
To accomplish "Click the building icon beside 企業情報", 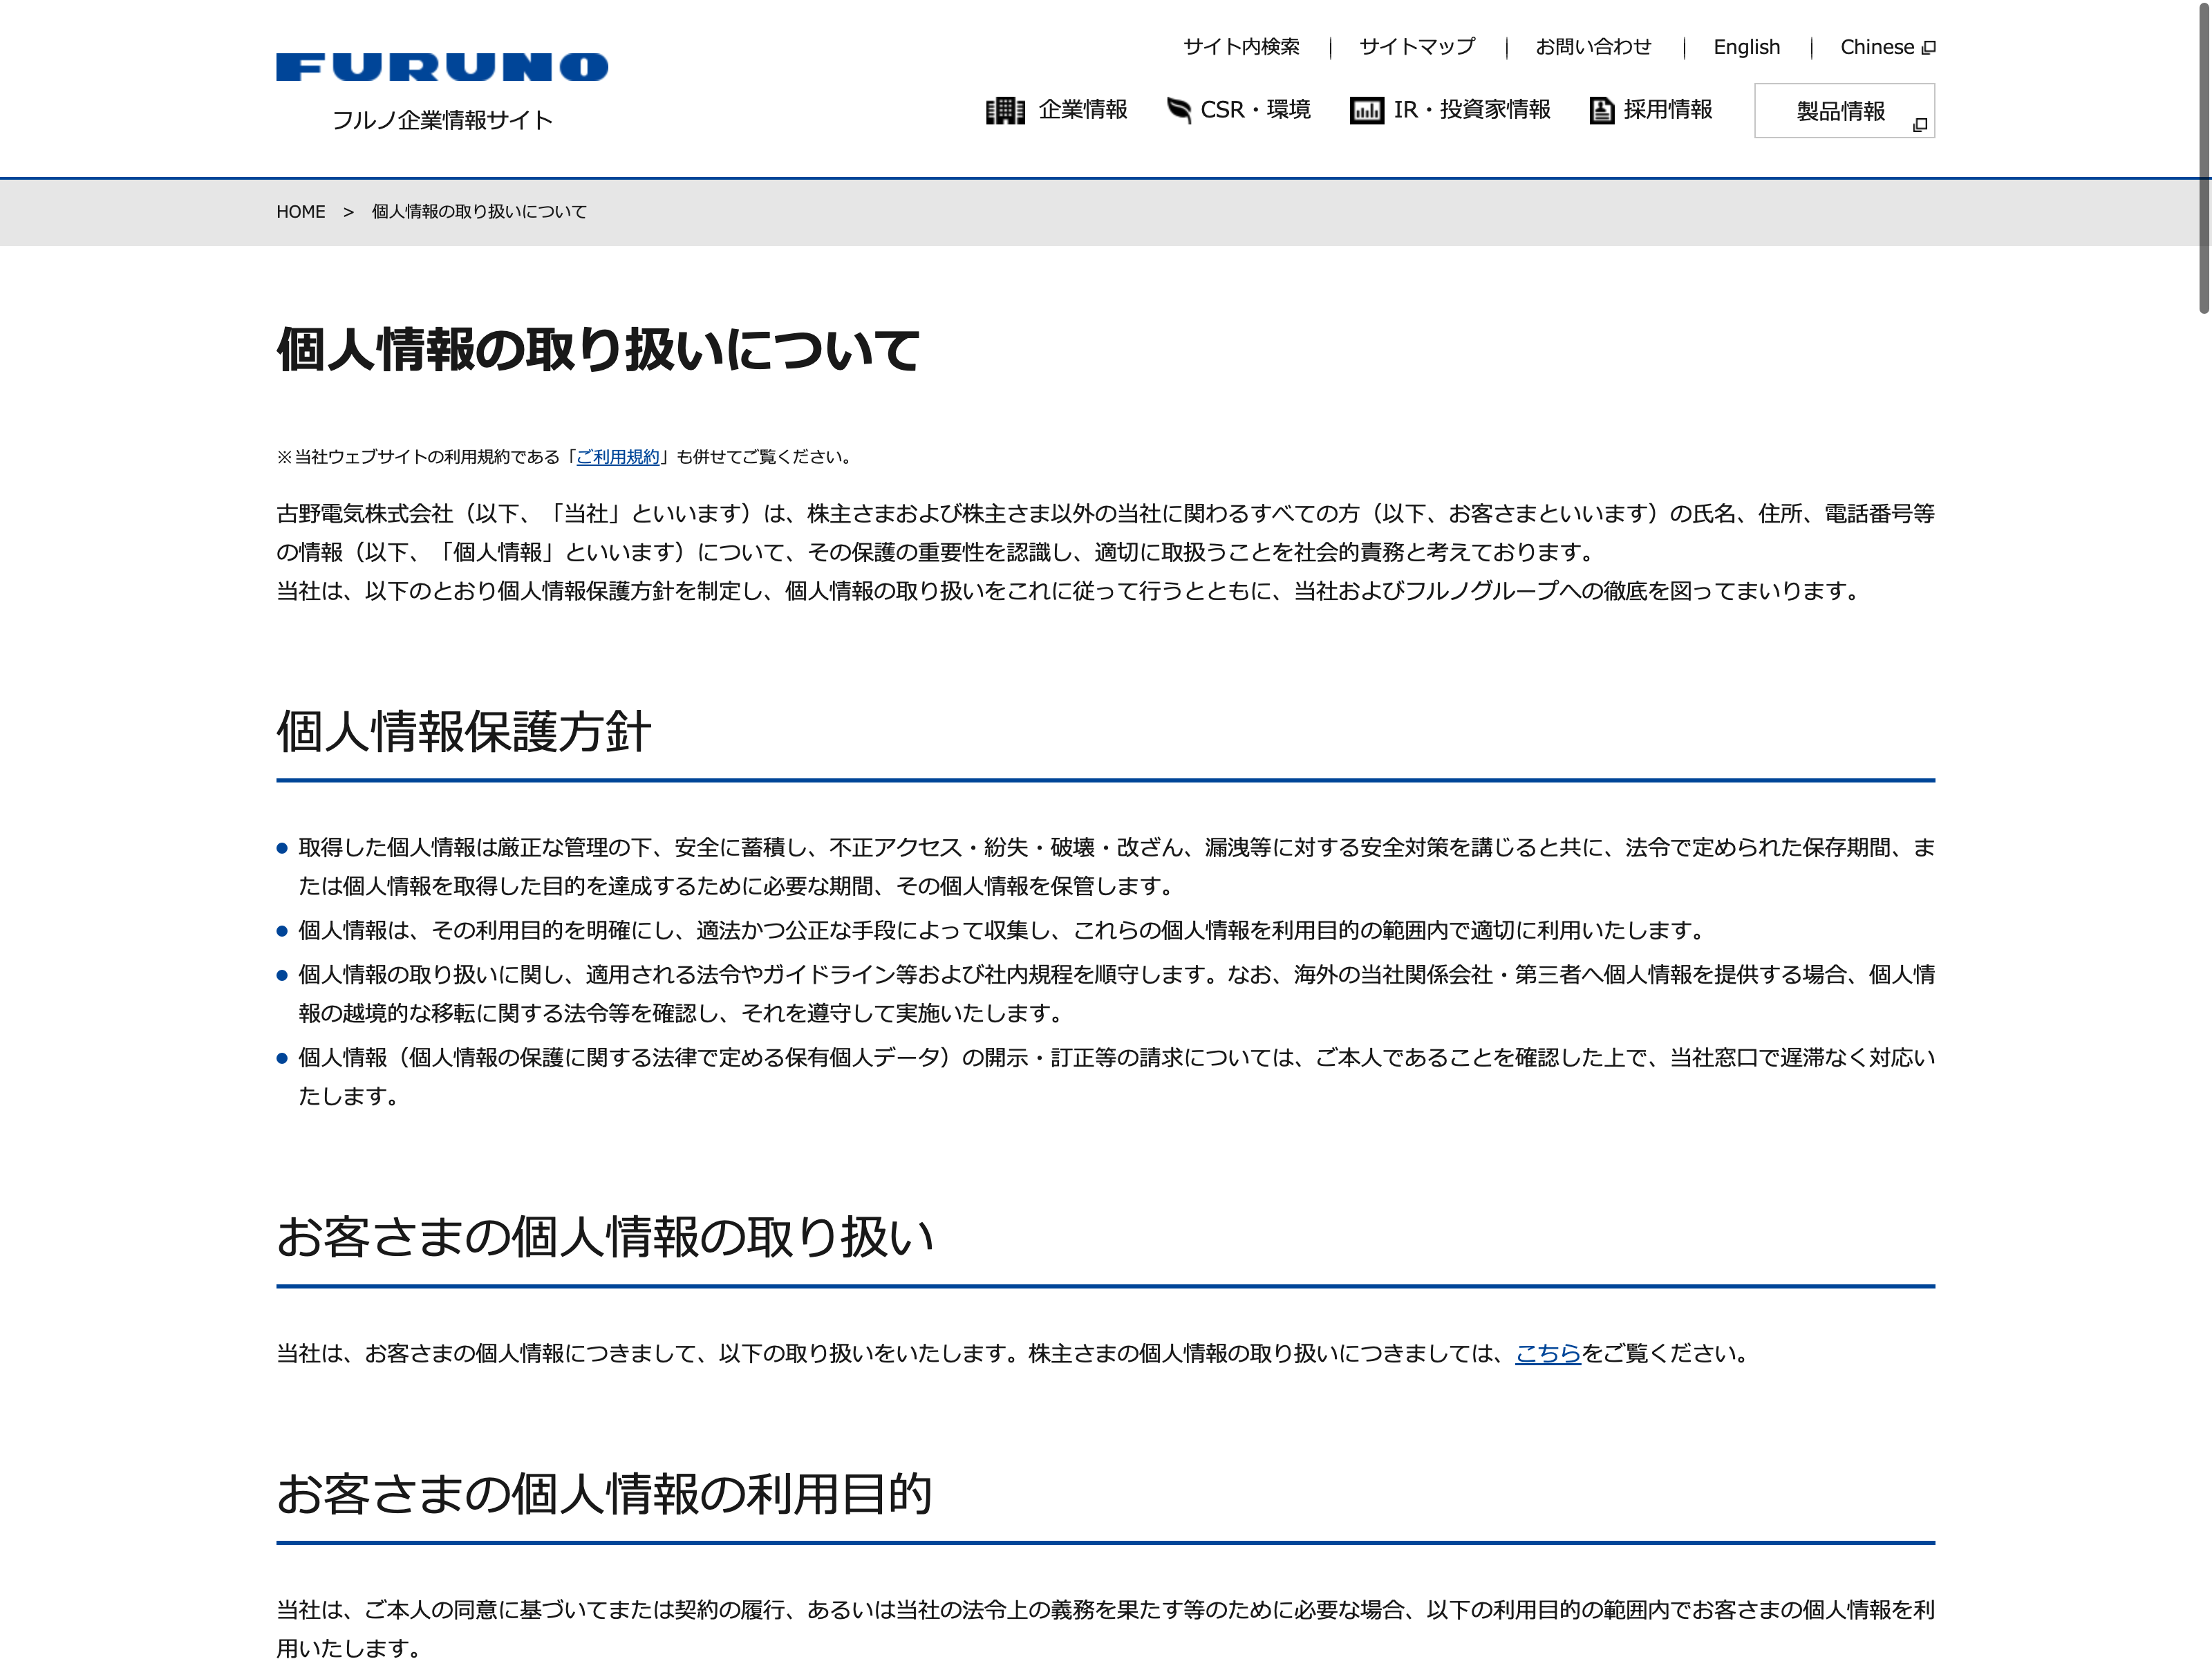I will click(x=1004, y=110).
